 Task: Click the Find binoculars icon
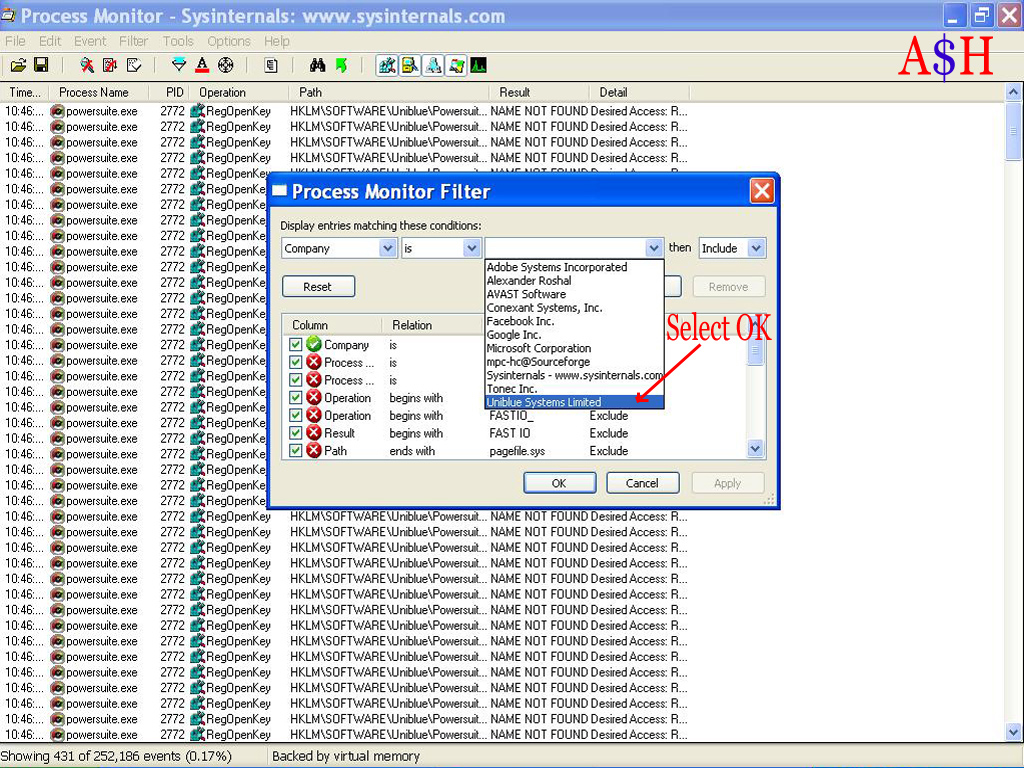click(x=317, y=65)
